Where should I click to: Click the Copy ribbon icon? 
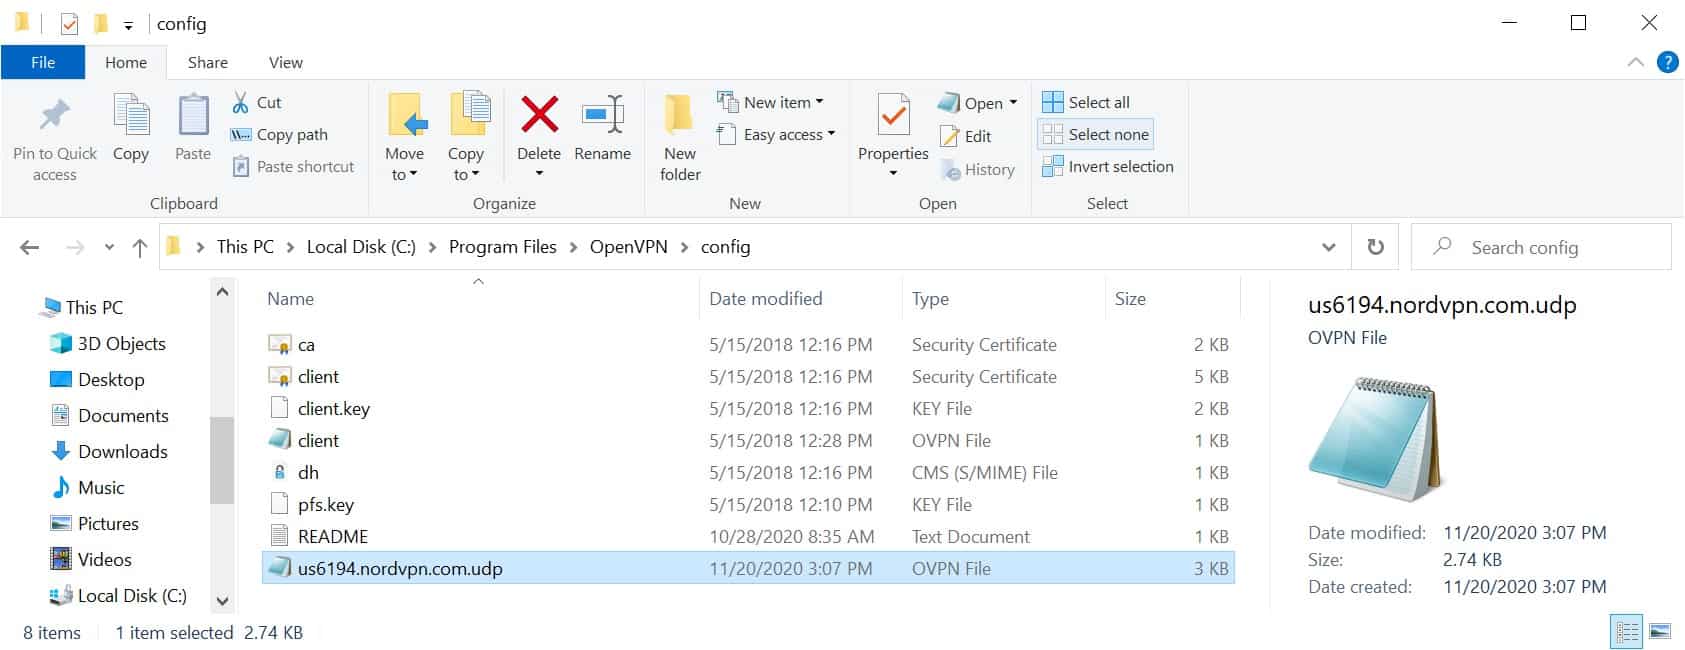pyautogui.click(x=131, y=116)
